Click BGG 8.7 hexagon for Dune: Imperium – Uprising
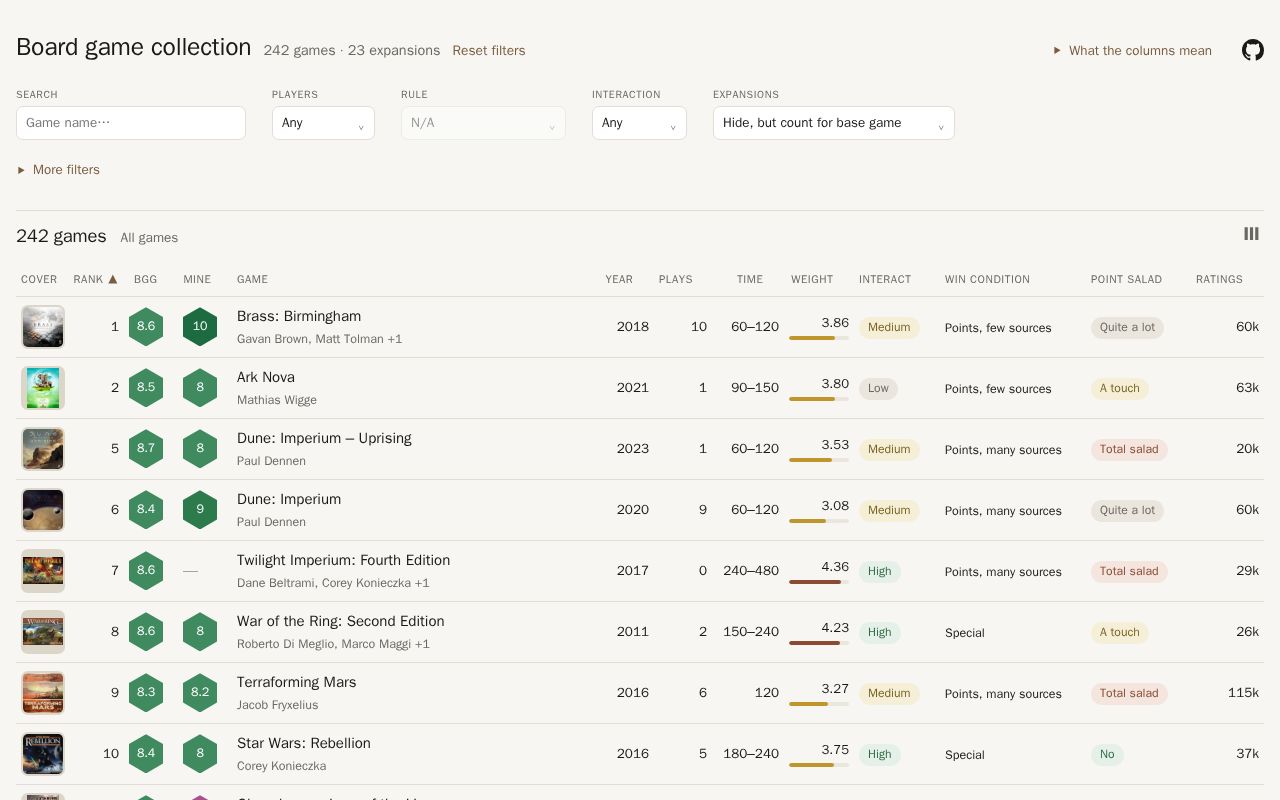Viewport: 1280px width, 800px height. coord(146,449)
